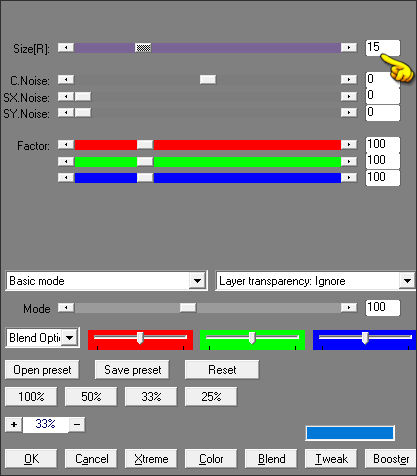Expand the Layer transparency: Ignore dropdown

(407, 281)
